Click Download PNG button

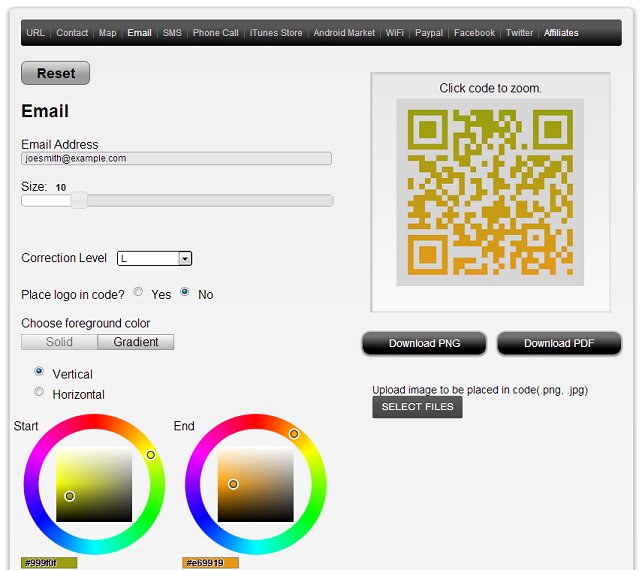pyautogui.click(x=424, y=343)
